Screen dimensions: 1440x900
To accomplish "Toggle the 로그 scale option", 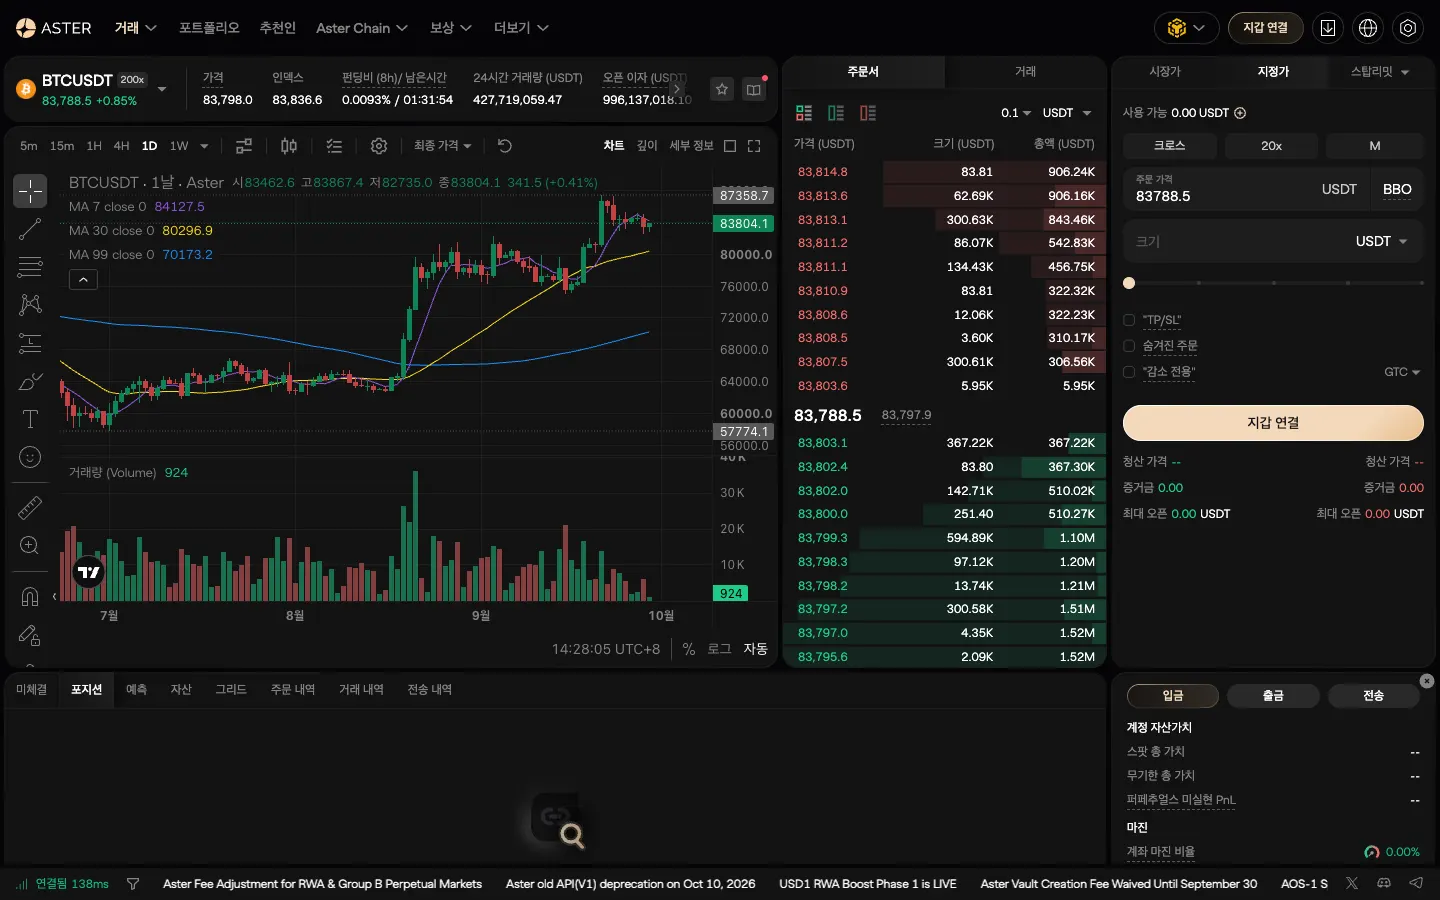I will click(719, 649).
